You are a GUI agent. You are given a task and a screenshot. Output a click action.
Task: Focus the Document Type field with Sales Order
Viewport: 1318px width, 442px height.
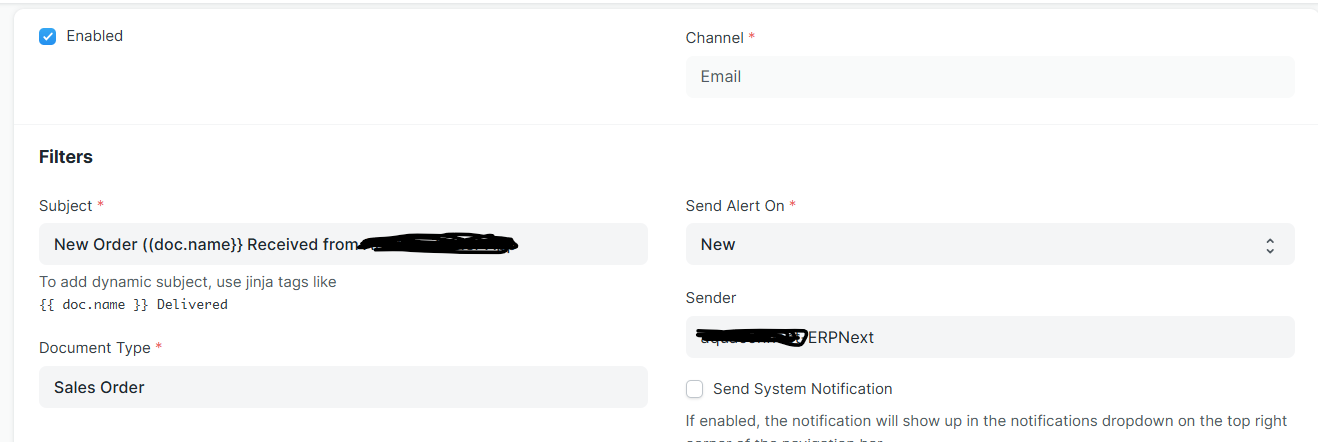click(x=343, y=387)
